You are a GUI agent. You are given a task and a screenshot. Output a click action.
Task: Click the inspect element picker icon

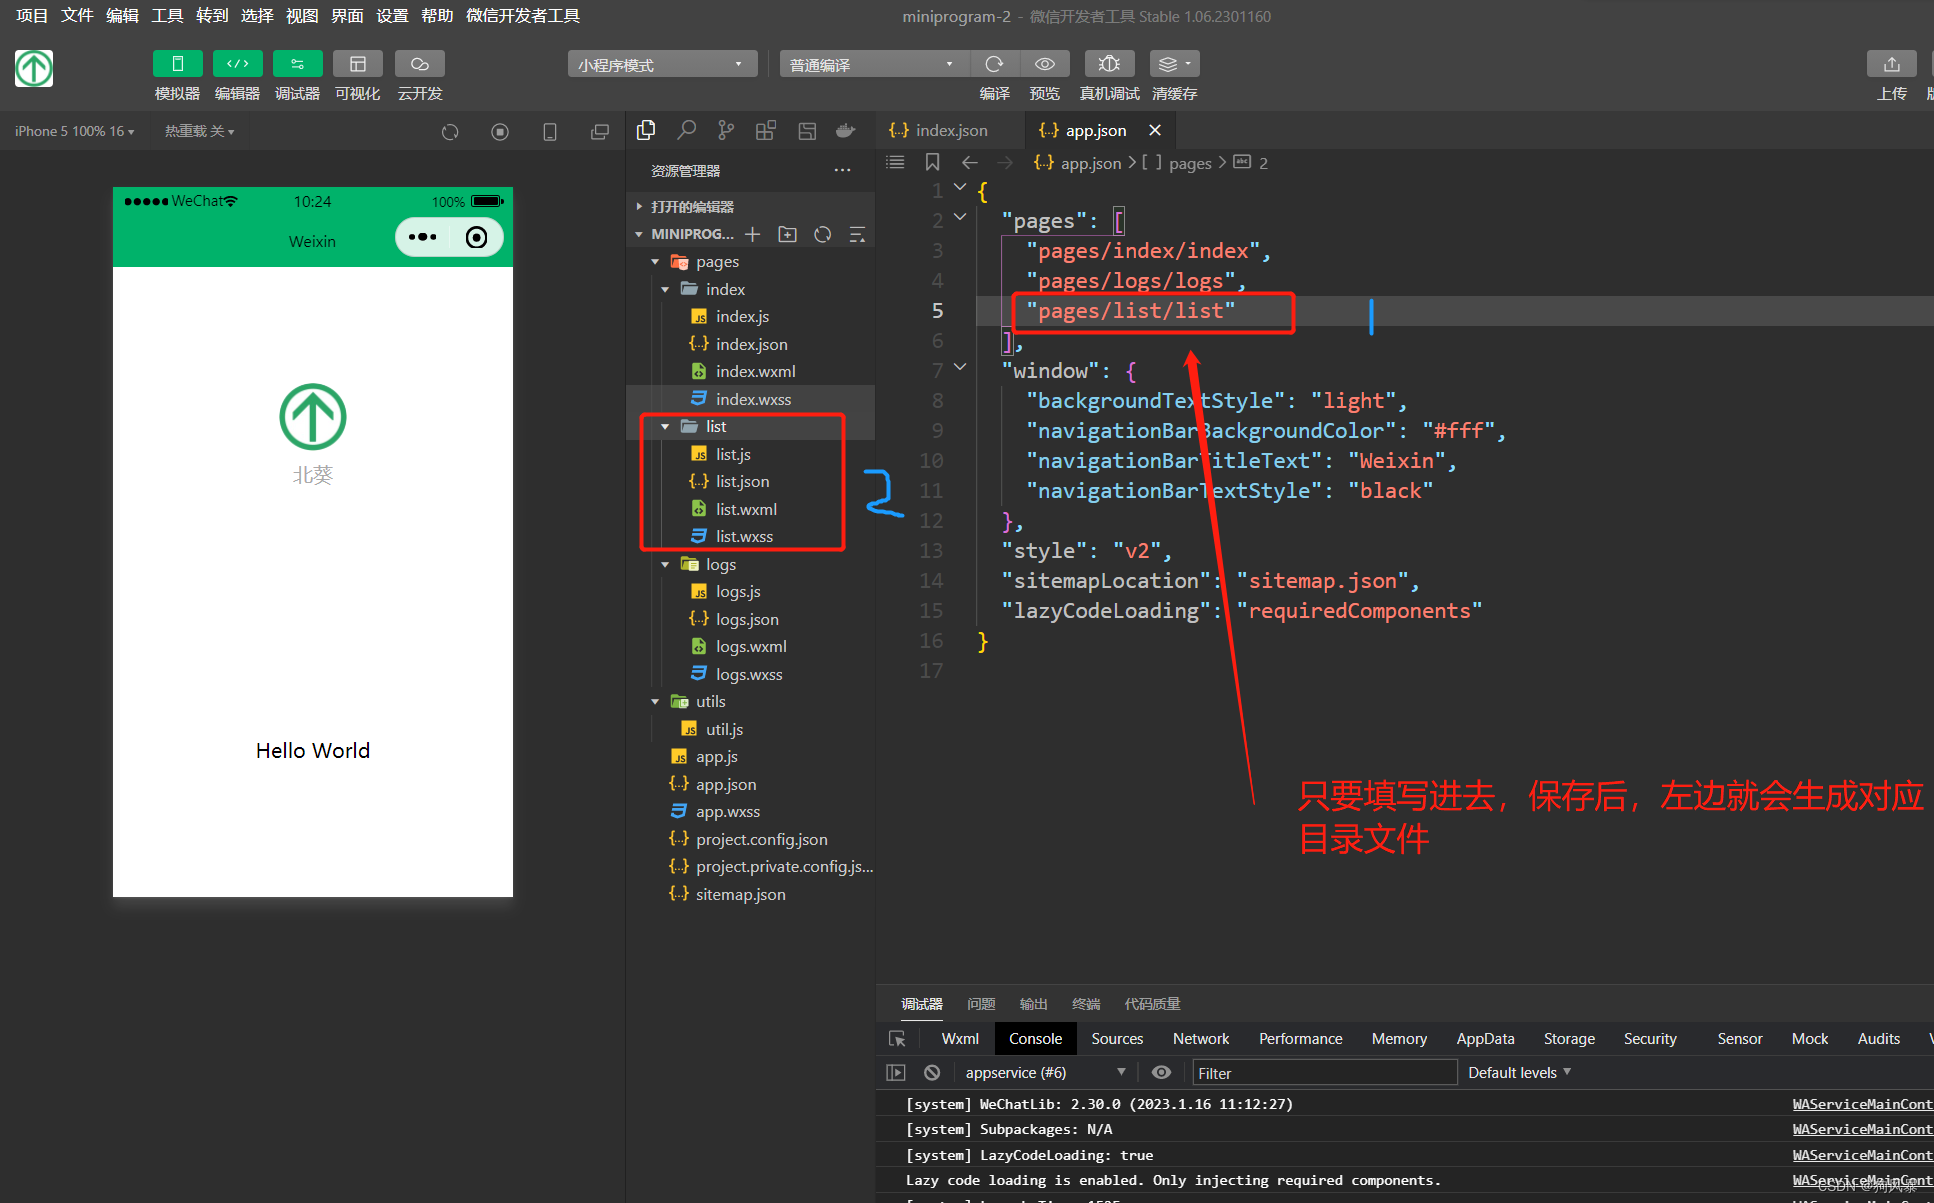pos(897,1039)
